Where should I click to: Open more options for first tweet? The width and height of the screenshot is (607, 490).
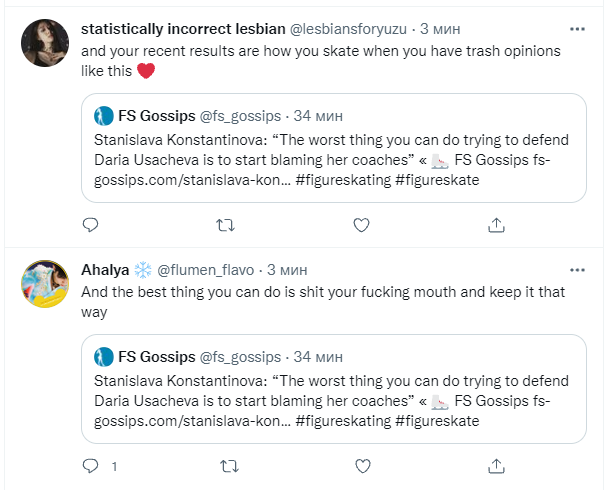tap(577, 29)
